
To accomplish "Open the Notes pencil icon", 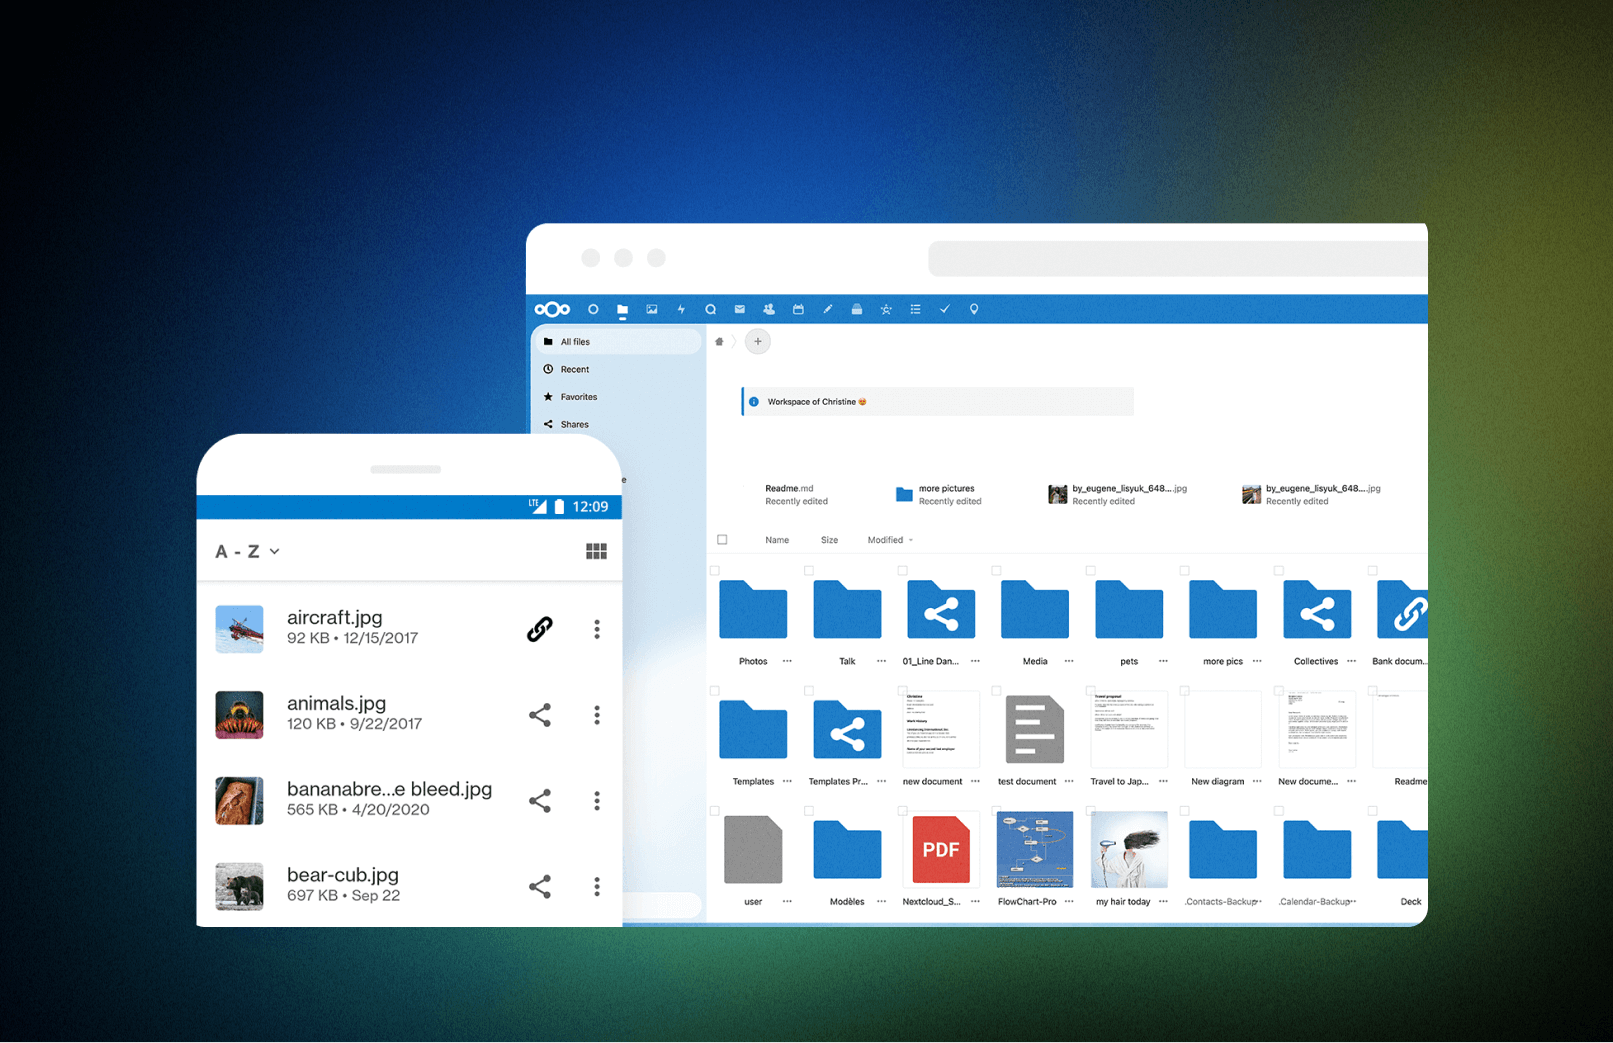I will click(827, 310).
